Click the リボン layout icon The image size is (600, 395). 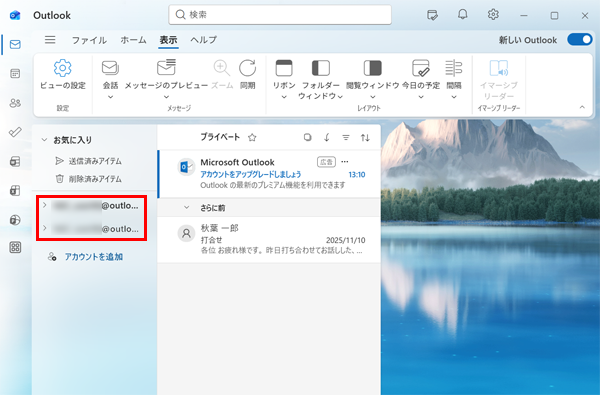pyautogui.click(x=284, y=68)
